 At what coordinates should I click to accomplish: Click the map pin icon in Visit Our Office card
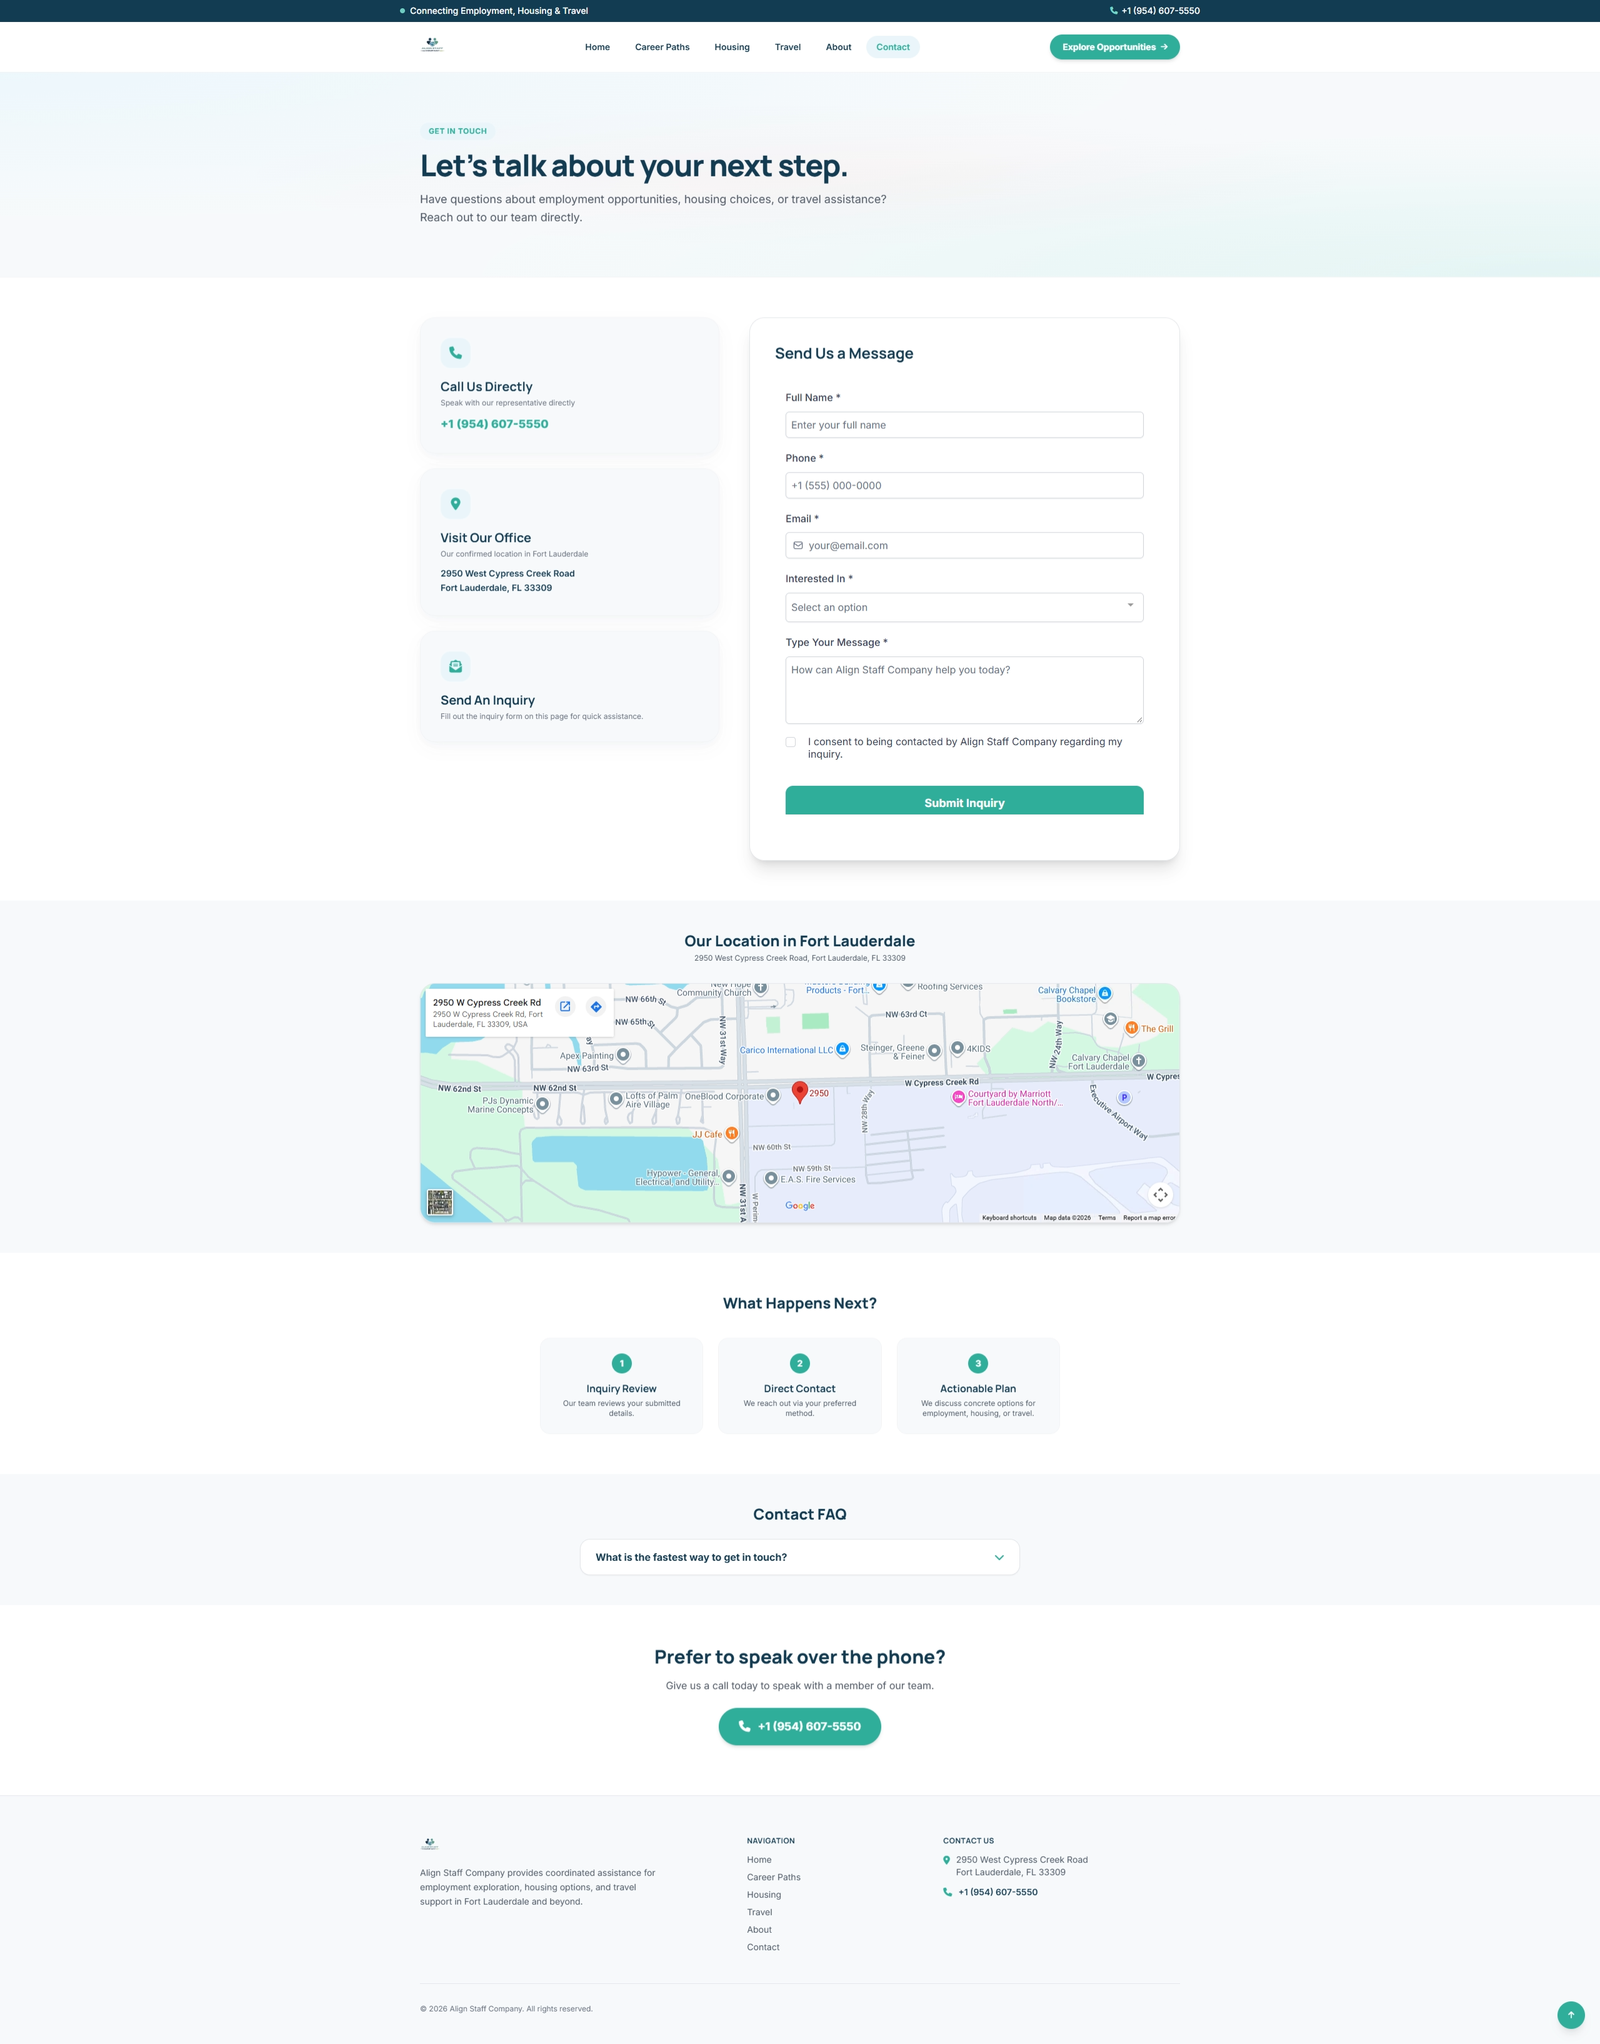click(455, 504)
